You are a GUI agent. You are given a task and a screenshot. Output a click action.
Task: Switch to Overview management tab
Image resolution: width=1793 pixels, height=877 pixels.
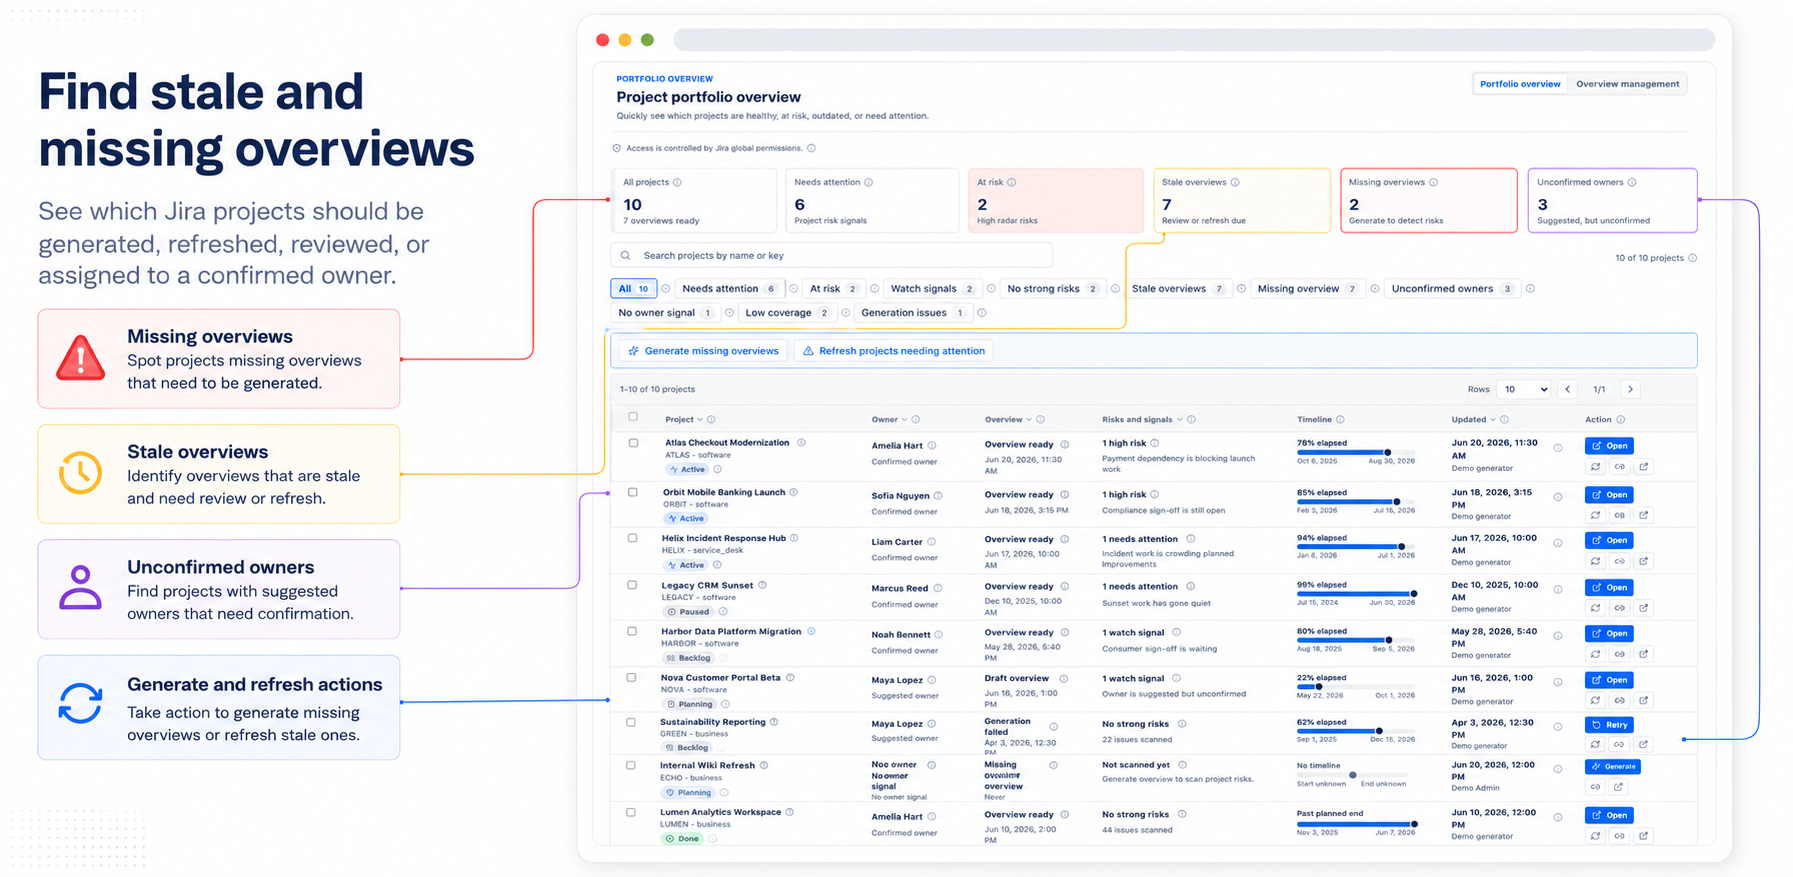pos(1628,84)
